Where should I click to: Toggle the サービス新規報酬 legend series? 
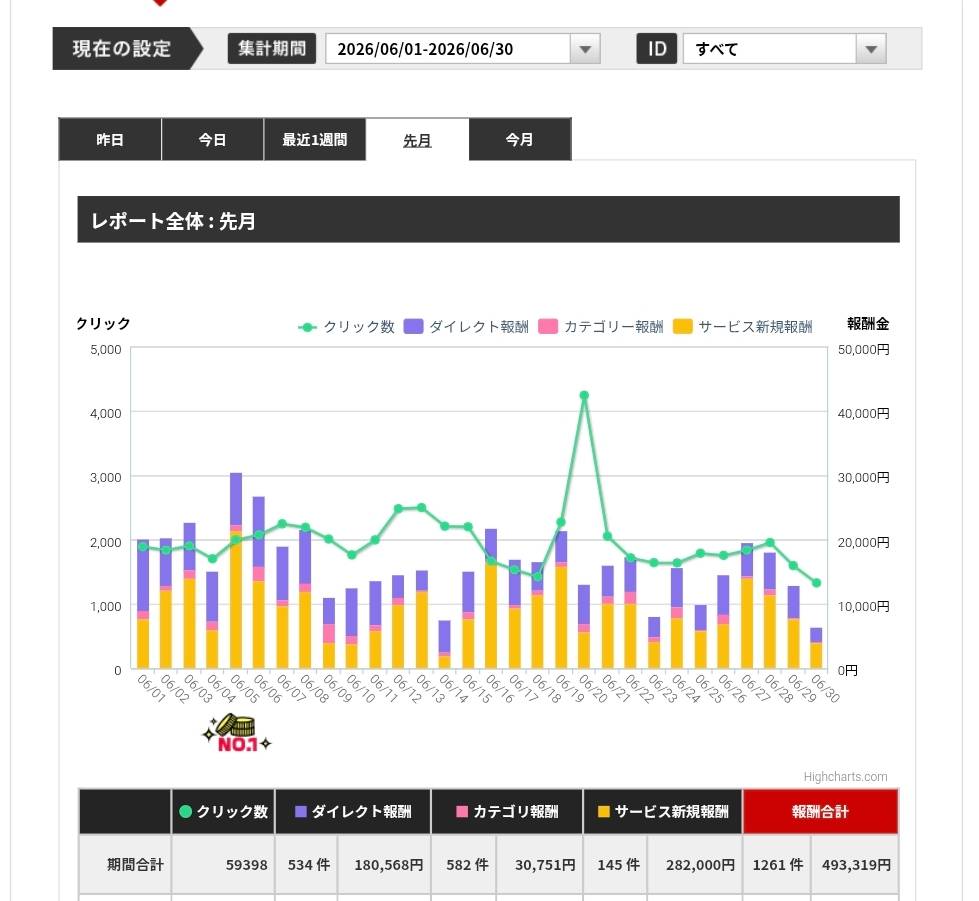[742, 327]
